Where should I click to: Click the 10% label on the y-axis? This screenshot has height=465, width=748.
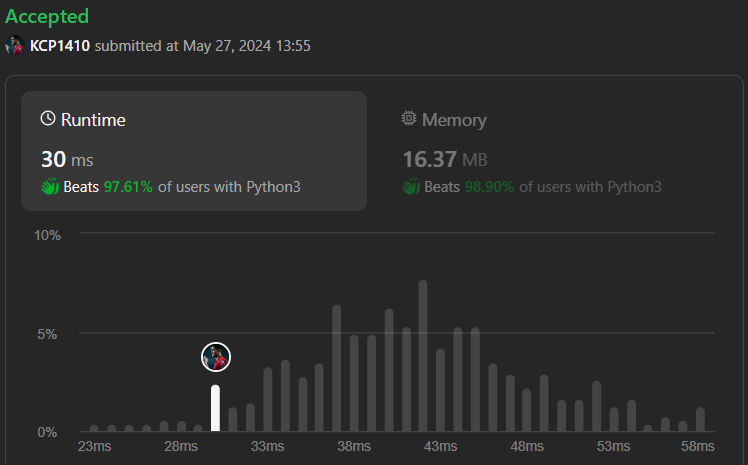point(48,235)
